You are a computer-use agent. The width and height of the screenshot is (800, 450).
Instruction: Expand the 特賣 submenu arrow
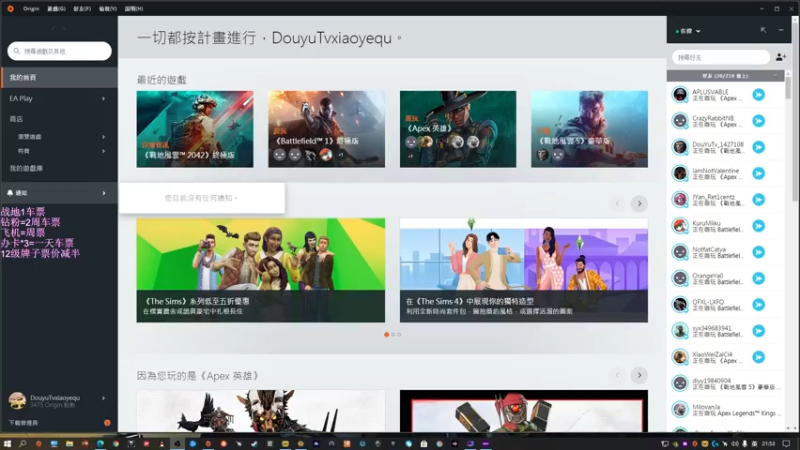[x=104, y=151]
